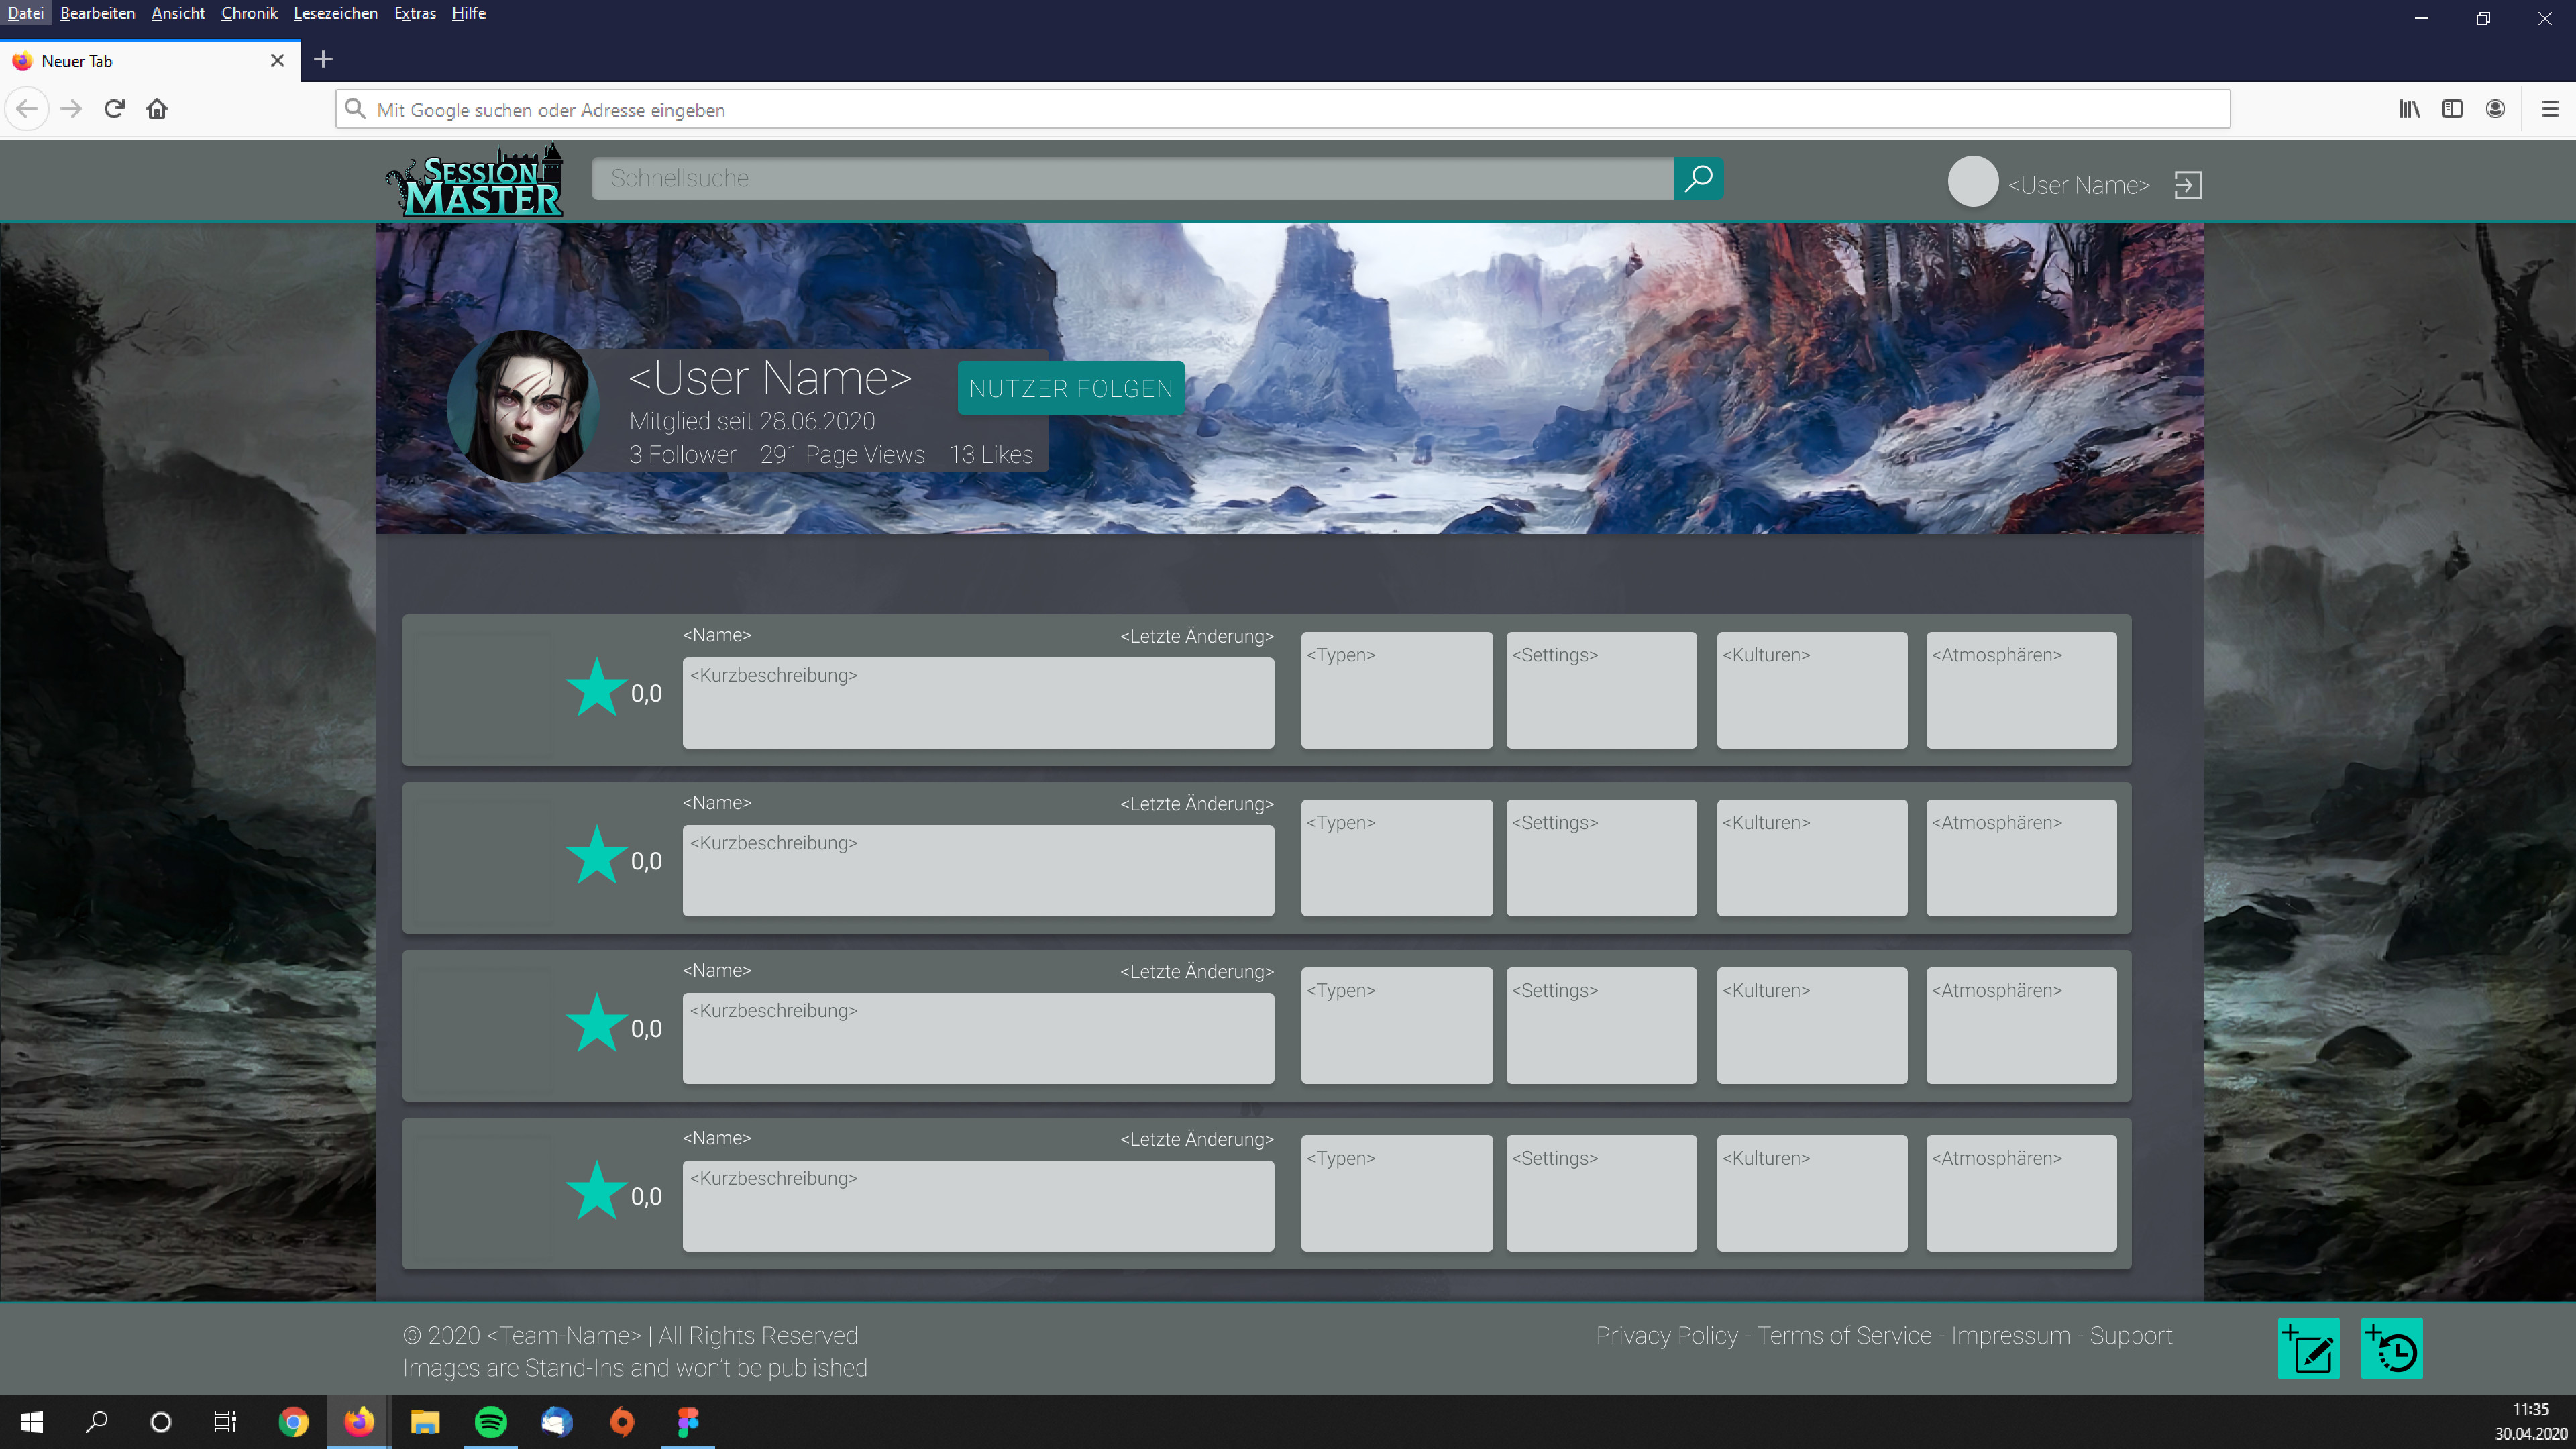The width and height of the screenshot is (2576, 1449).
Task: Open the Firefox library icon
Action: (x=2410, y=109)
